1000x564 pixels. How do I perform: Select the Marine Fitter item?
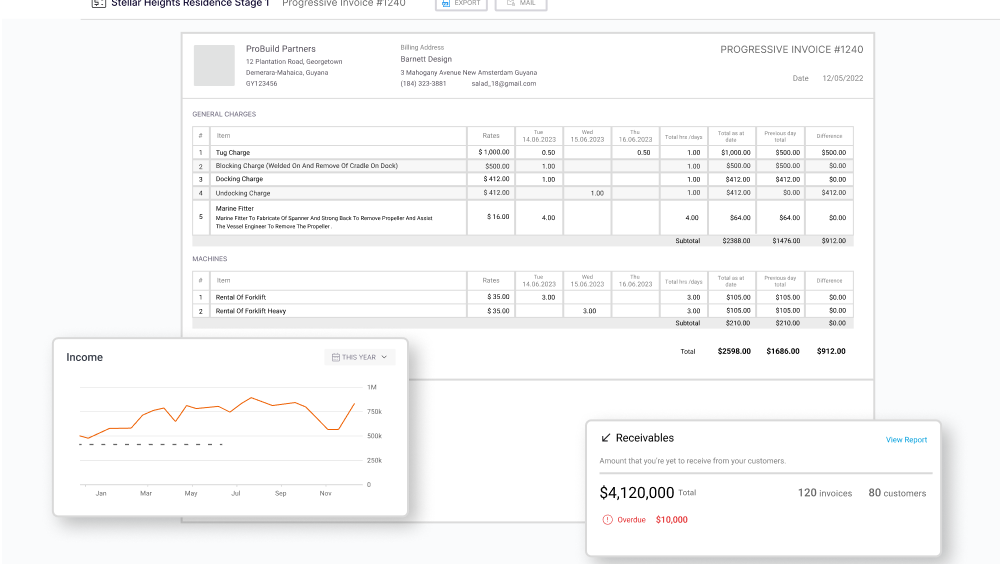coord(235,209)
